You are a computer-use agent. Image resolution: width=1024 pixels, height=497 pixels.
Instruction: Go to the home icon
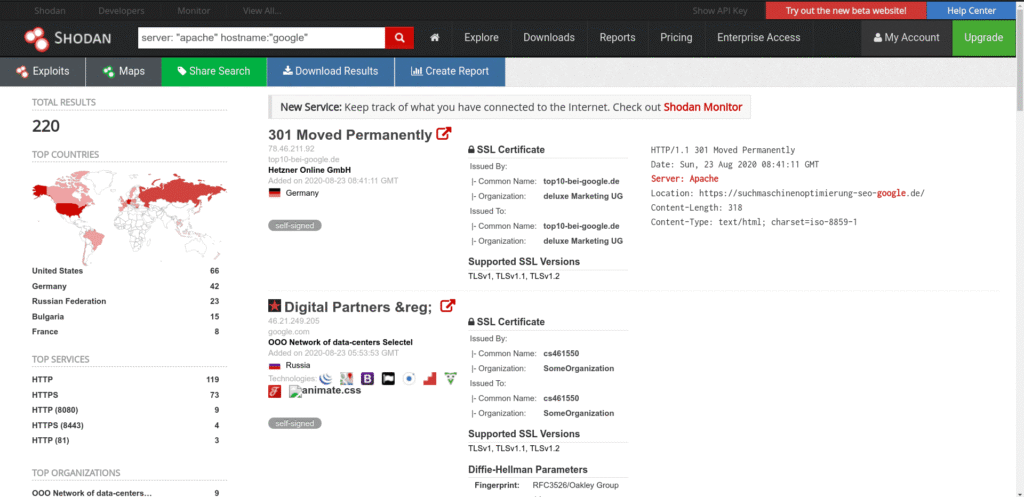(435, 38)
